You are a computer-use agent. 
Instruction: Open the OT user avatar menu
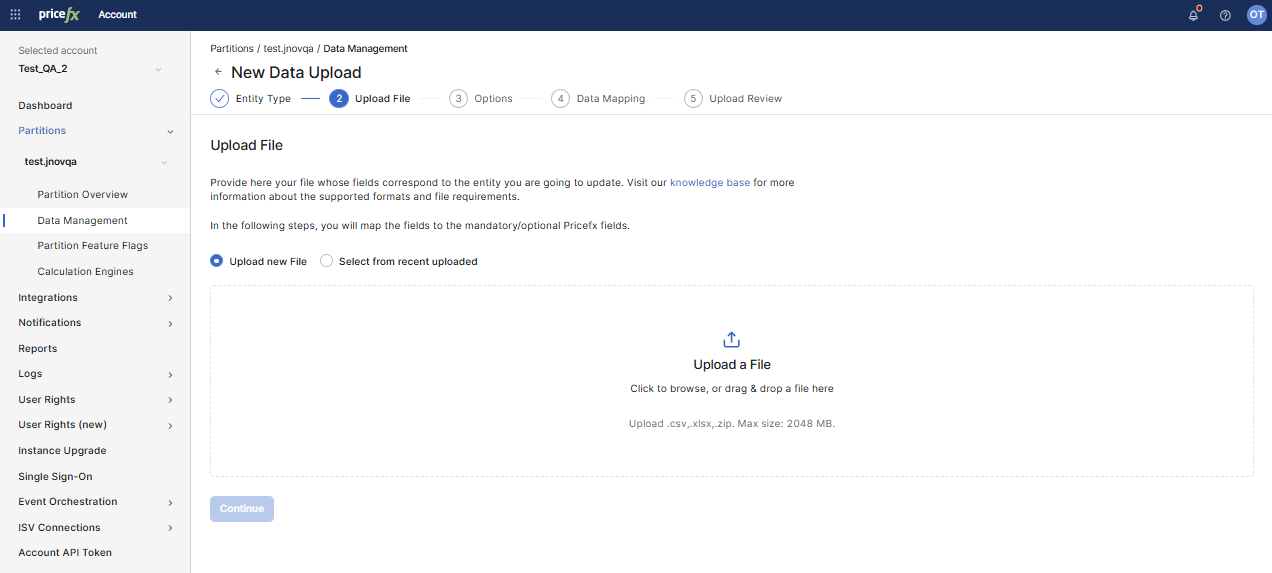pos(1256,14)
